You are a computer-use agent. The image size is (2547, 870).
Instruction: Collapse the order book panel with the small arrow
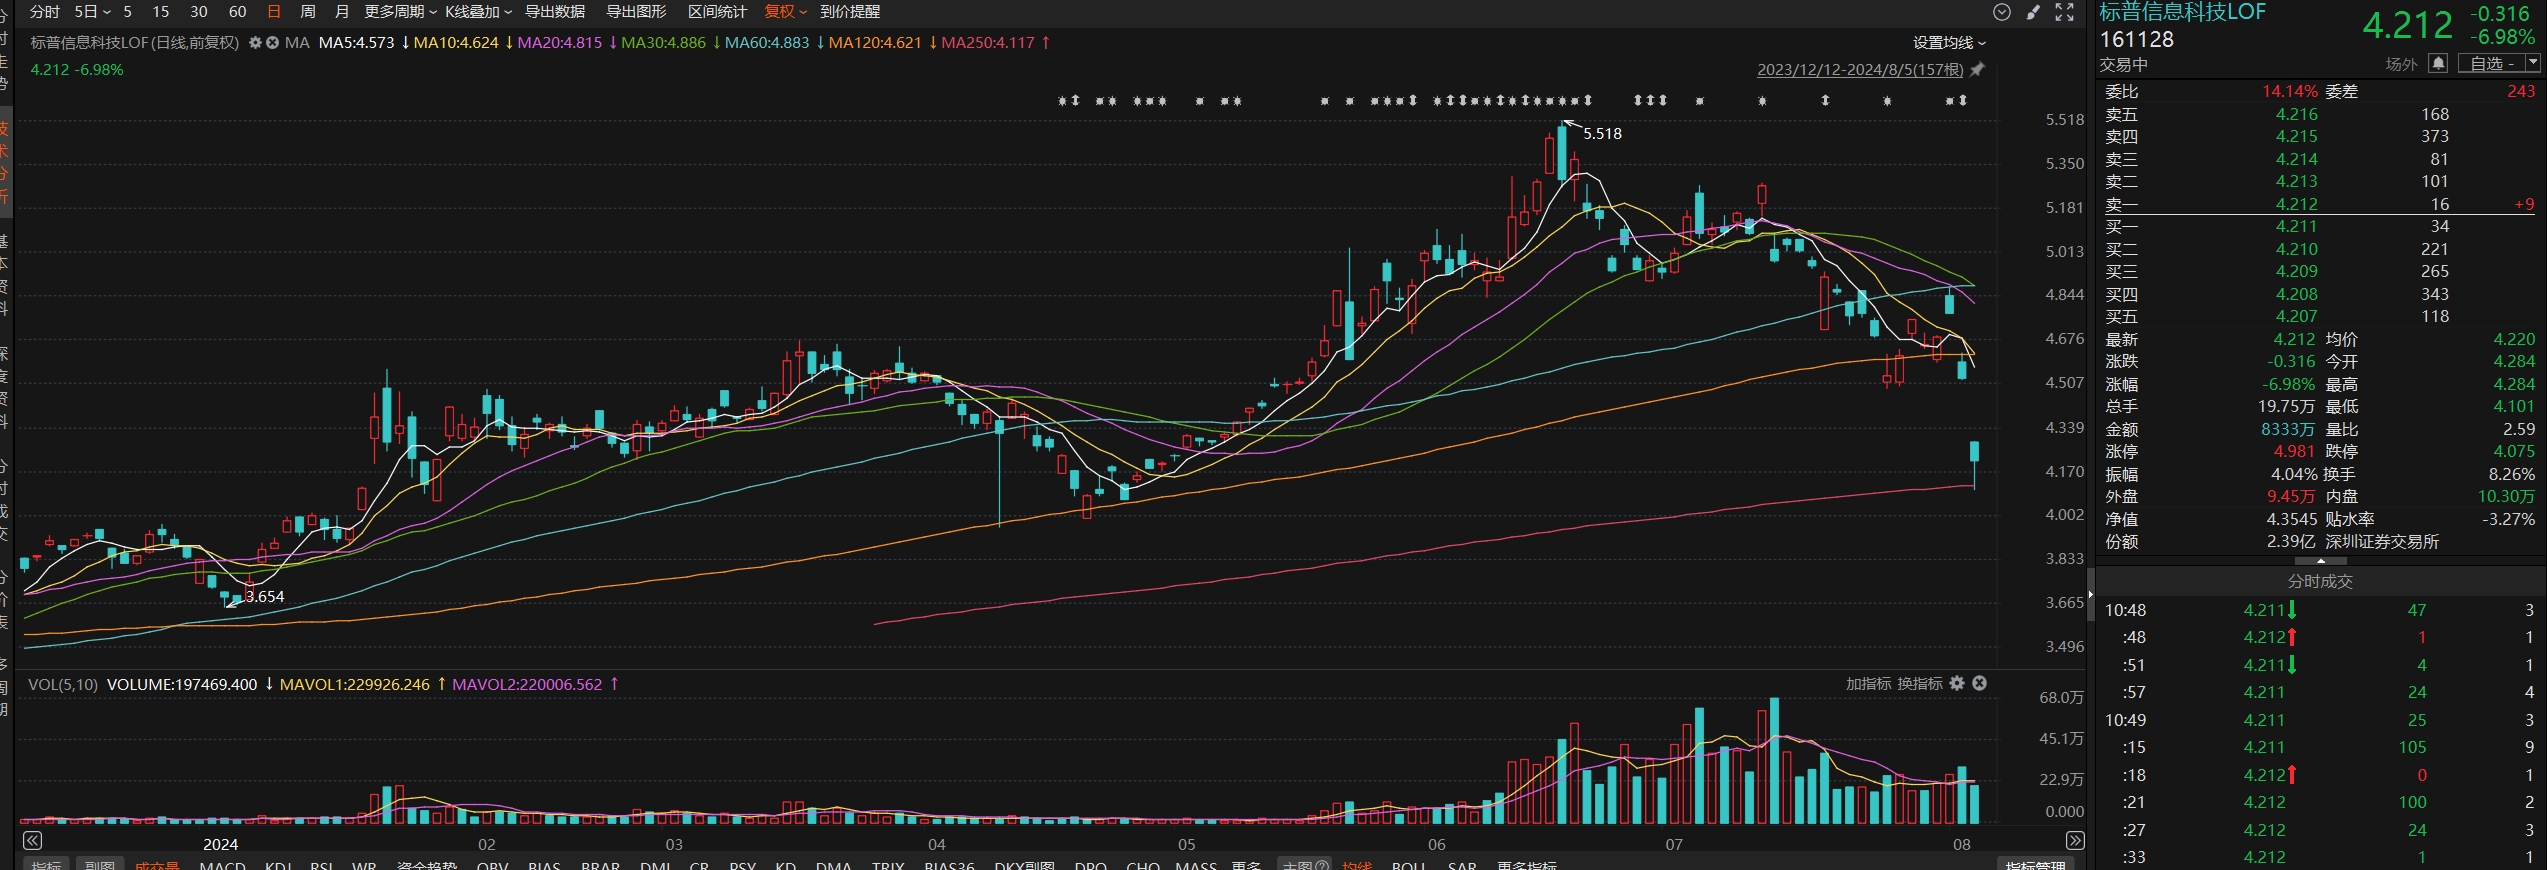tap(2320, 561)
